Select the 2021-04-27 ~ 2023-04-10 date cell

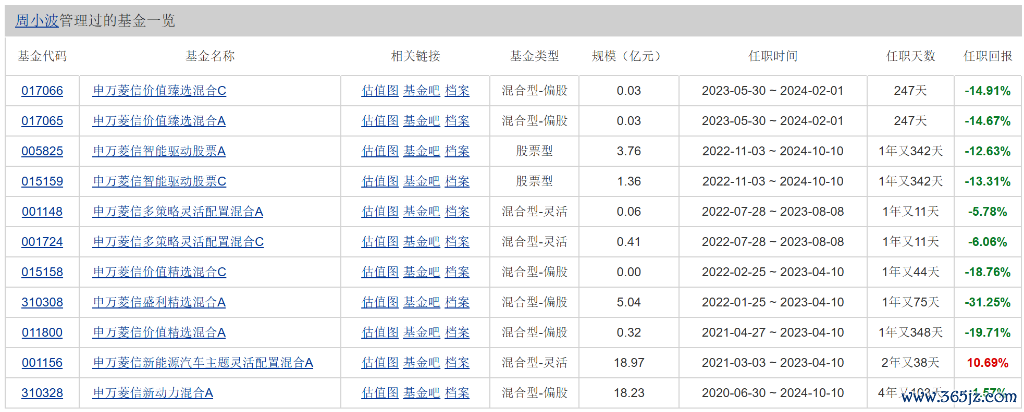pyautogui.click(x=773, y=332)
